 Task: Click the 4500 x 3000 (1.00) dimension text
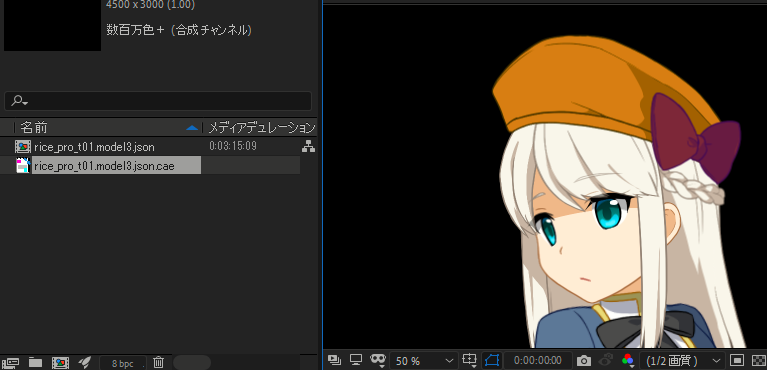(x=150, y=5)
